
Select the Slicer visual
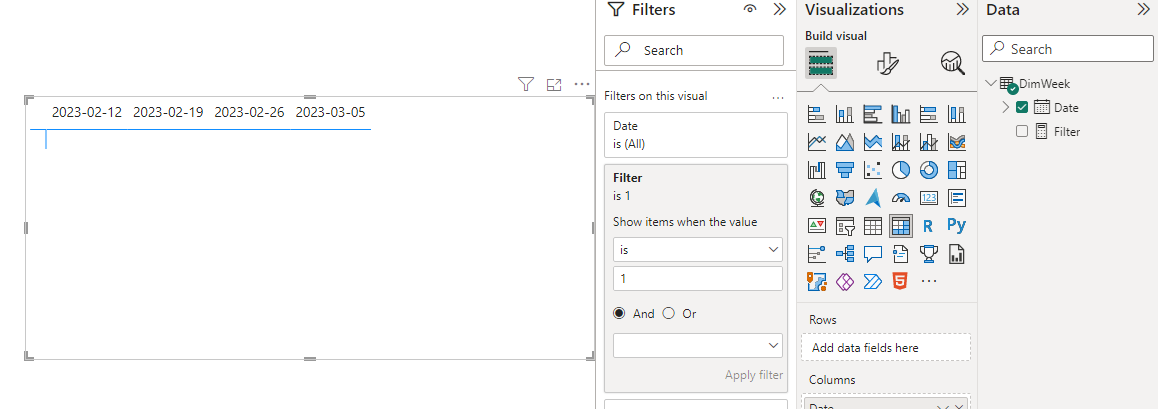point(844,226)
